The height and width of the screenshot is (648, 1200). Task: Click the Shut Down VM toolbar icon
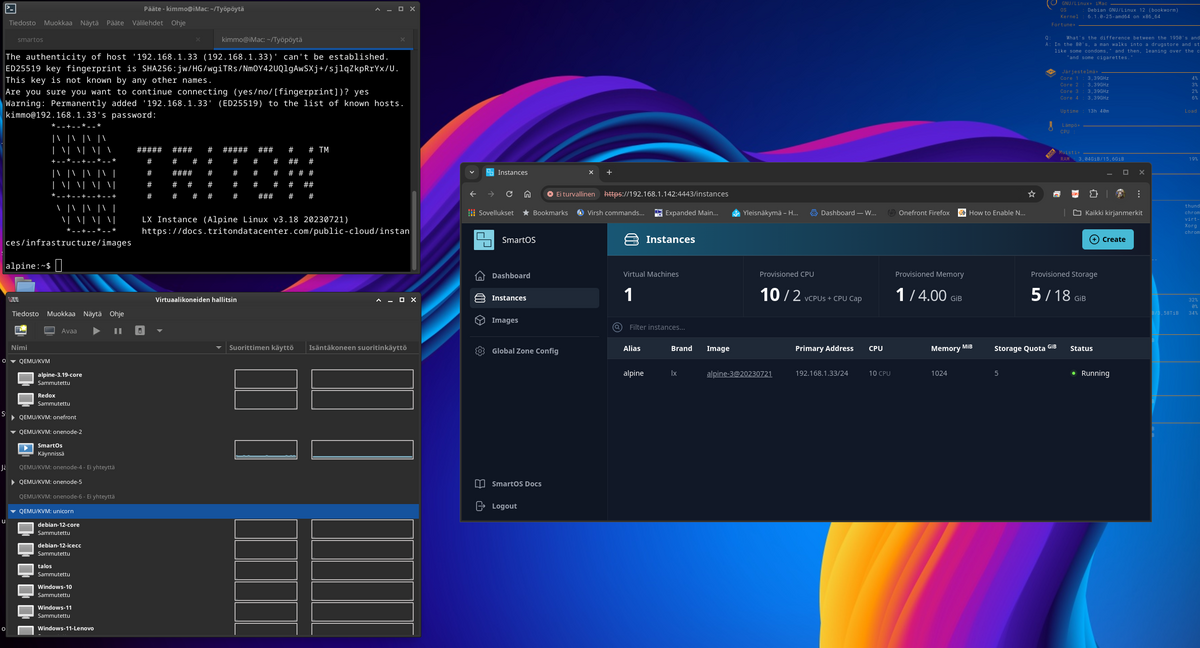[x=140, y=330]
